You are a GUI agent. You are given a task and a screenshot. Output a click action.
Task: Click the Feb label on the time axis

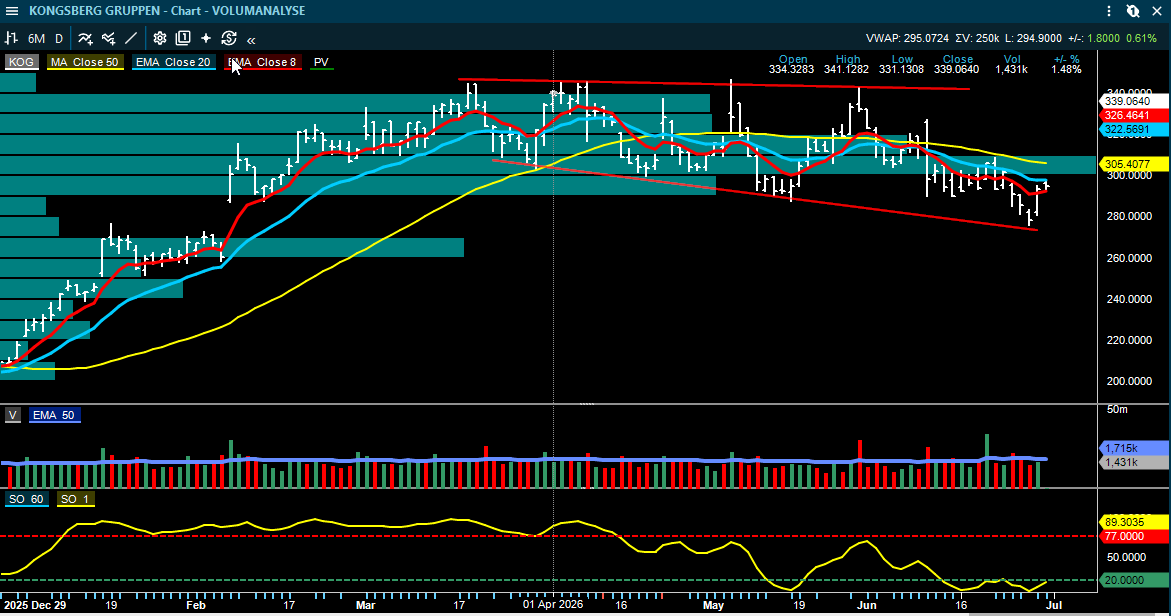point(196,605)
